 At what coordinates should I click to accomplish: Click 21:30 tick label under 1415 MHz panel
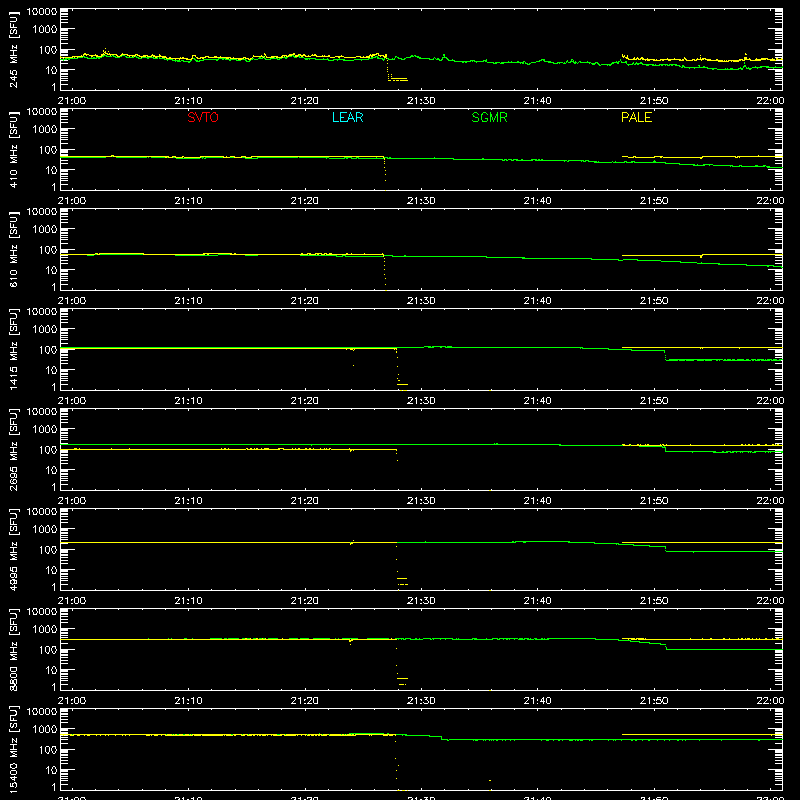click(x=421, y=401)
